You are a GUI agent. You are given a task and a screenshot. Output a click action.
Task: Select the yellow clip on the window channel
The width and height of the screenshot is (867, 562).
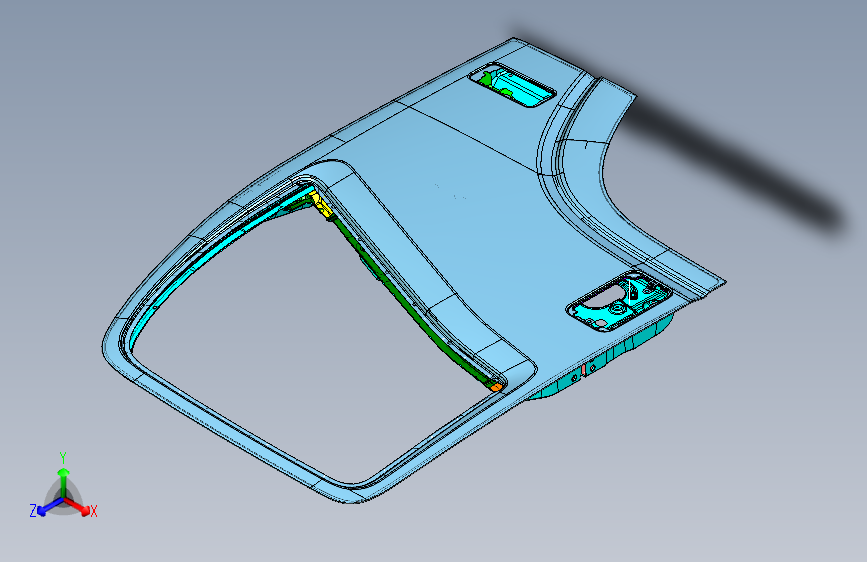pos(321,205)
